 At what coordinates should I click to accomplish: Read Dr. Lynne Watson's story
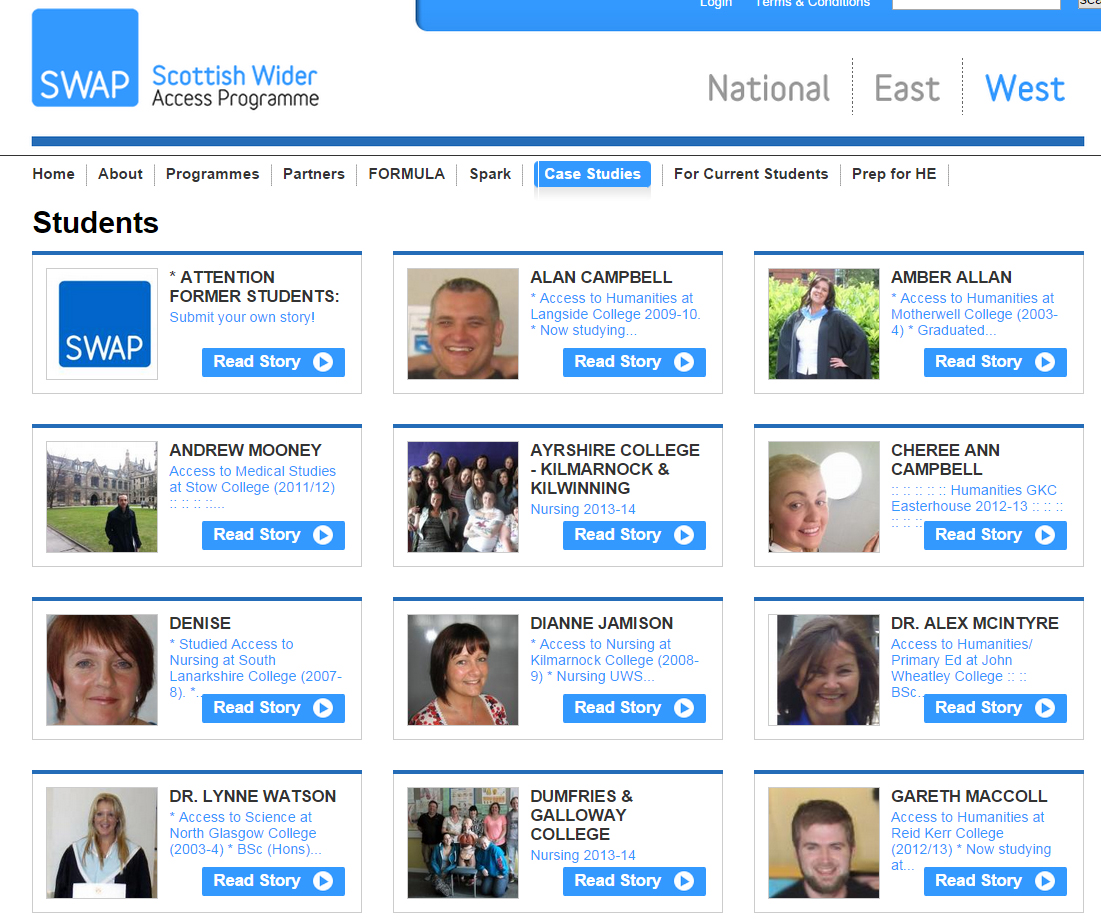(273, 881)
